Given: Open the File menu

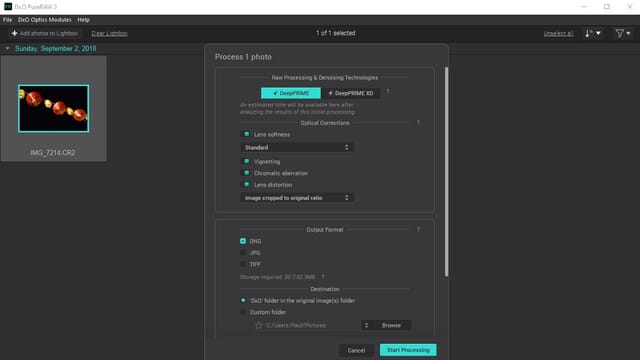Looking at the screenshot, I should click(x=7, y=20).
